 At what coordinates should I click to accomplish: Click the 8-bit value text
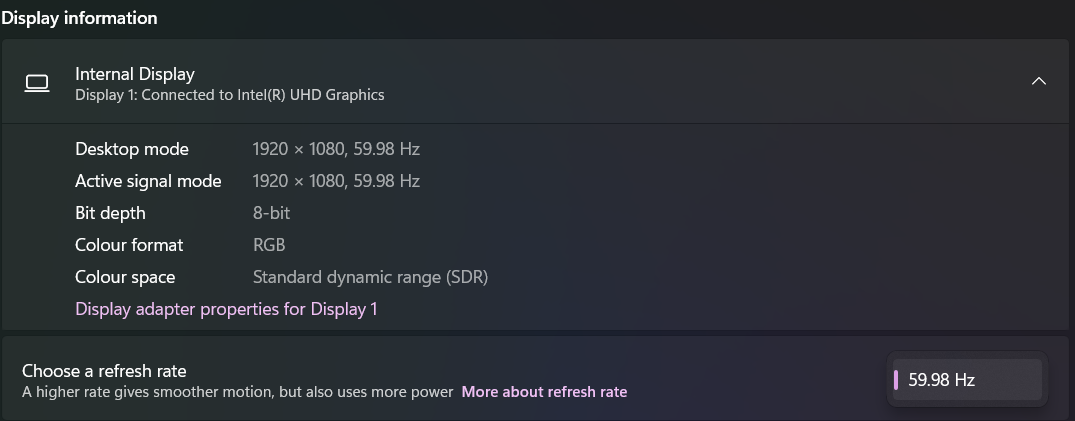(x=271, y=213)
